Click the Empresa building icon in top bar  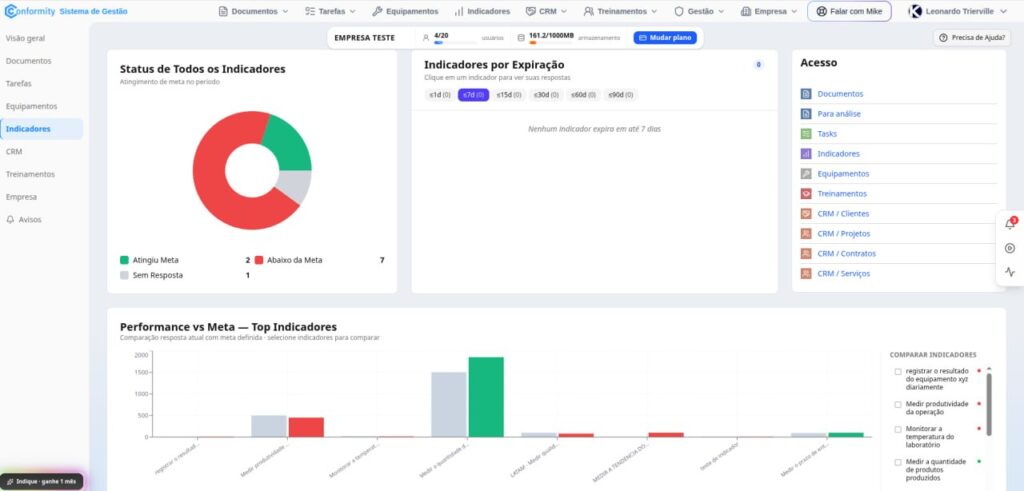pos(746,11)
